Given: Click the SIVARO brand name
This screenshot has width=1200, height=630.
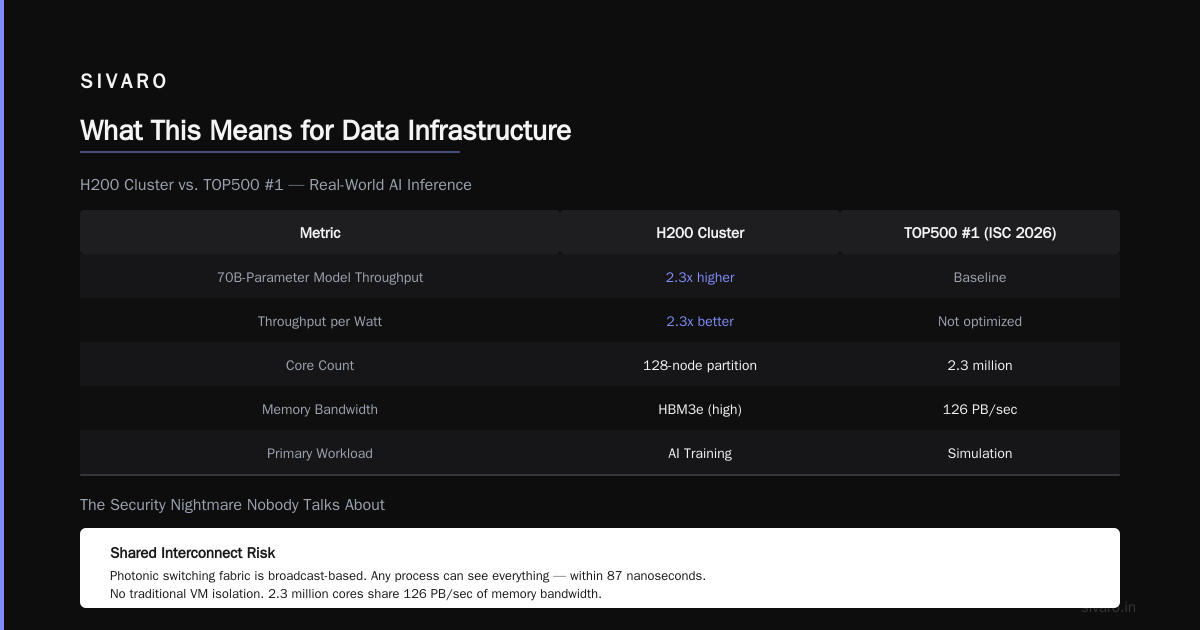Looking at the screenshot, I should coord(124,82).
